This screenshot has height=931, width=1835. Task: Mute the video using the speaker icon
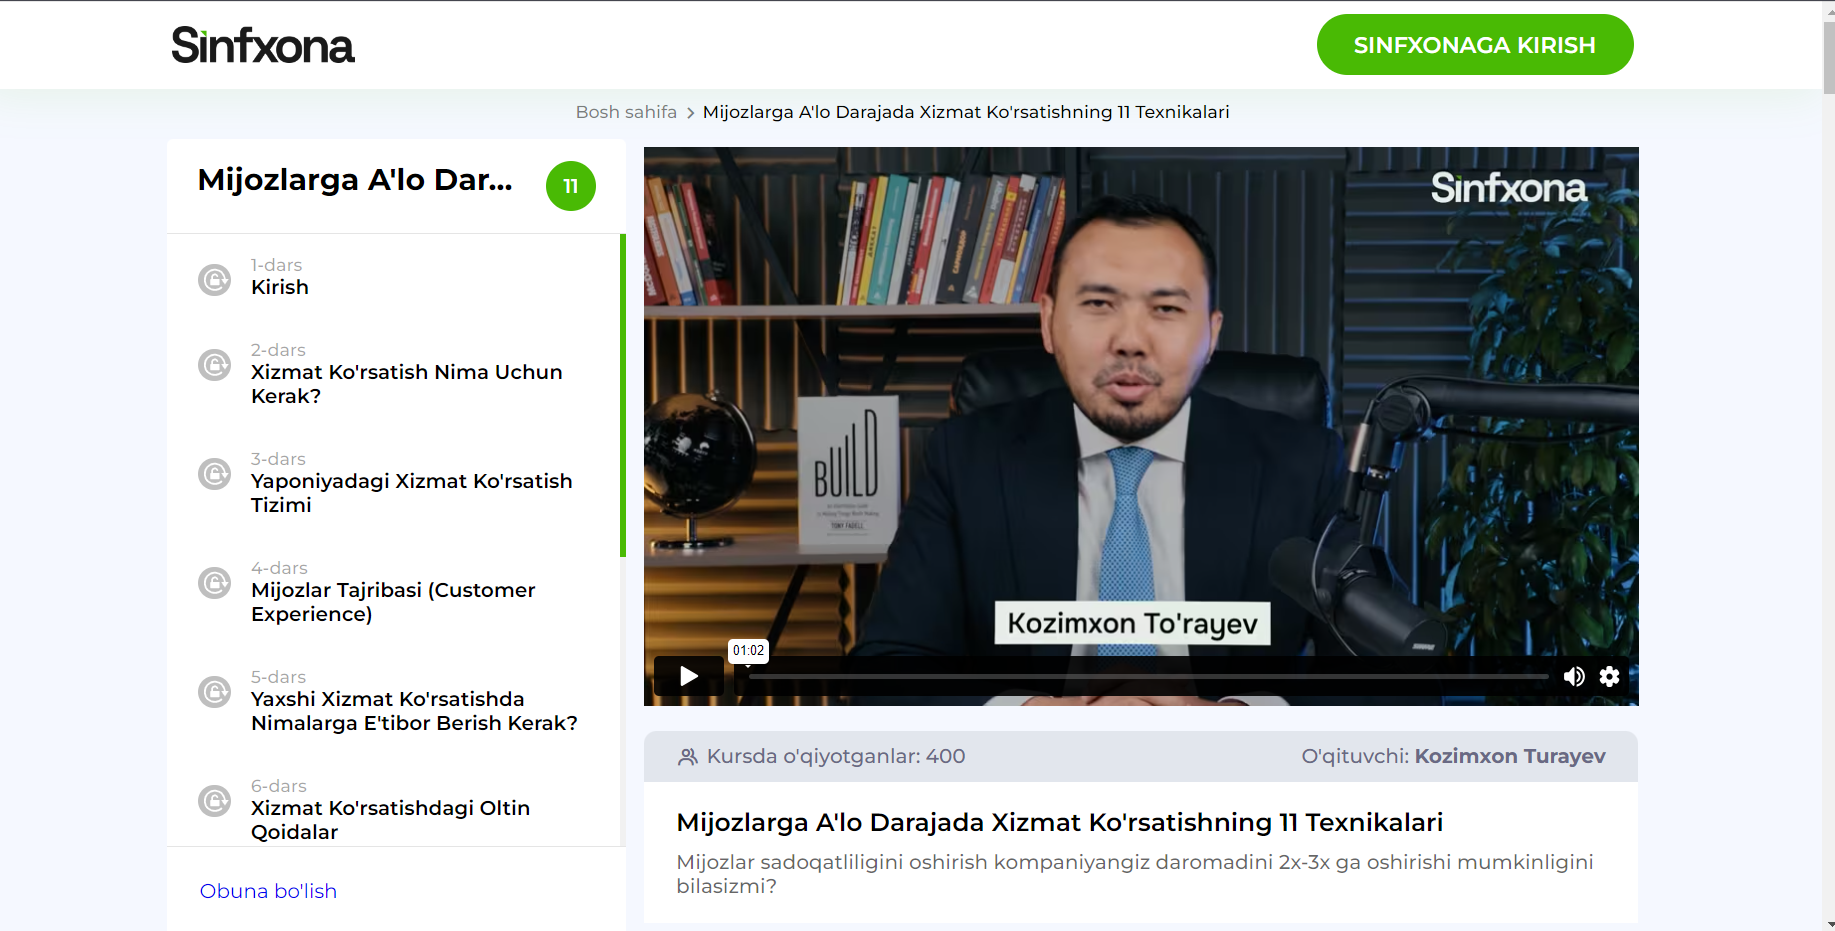tap(1574, 677)
